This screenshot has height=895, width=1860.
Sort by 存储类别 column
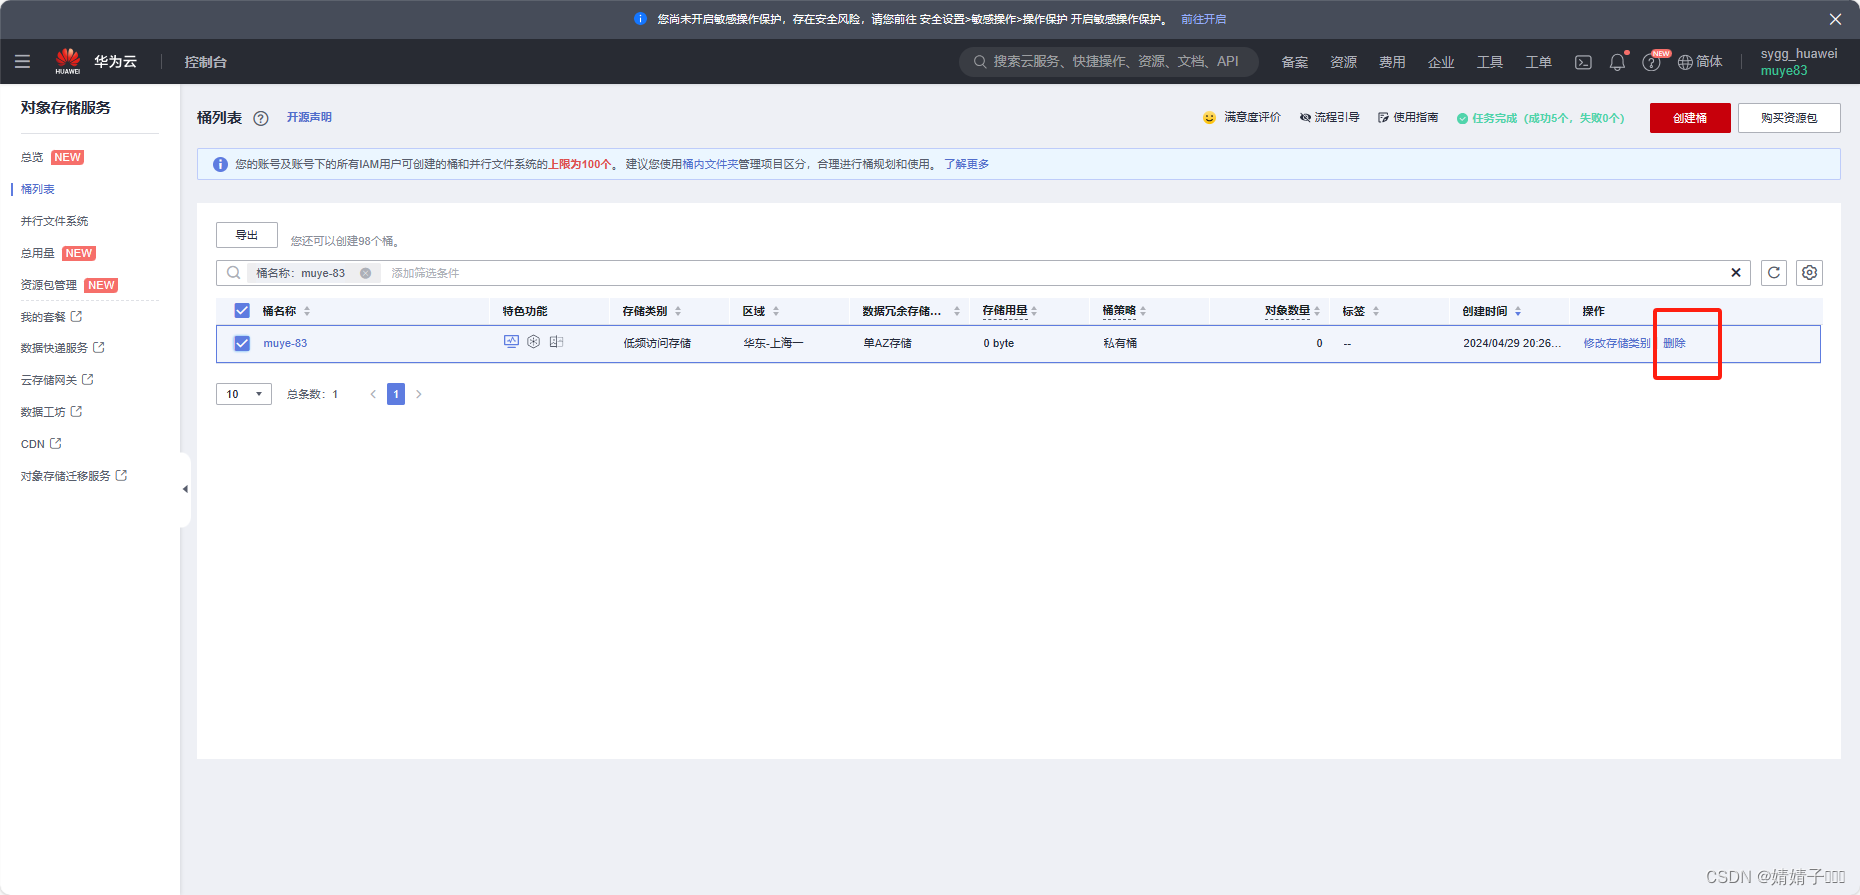tap(678, 311)
